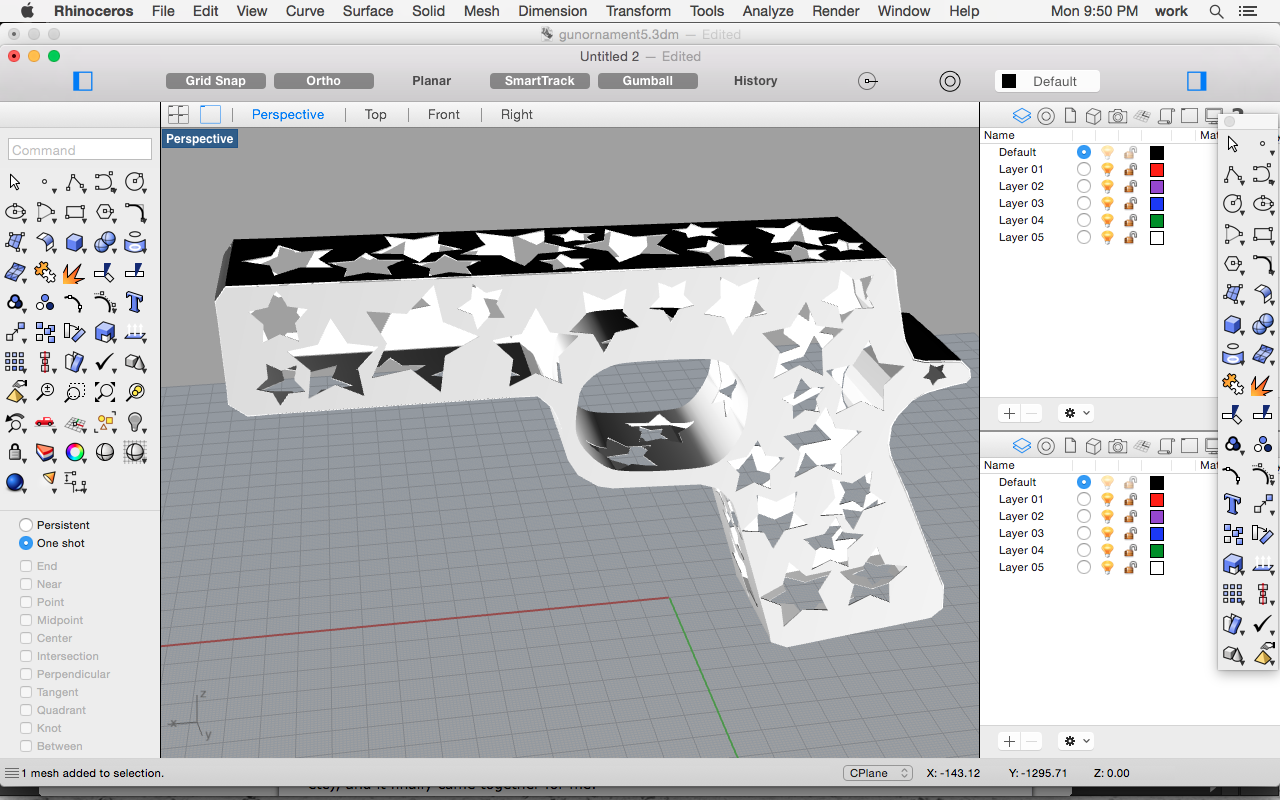Click the Array grid icon in left sidebar
The image size is (1280, 800).
coord(15,362)
